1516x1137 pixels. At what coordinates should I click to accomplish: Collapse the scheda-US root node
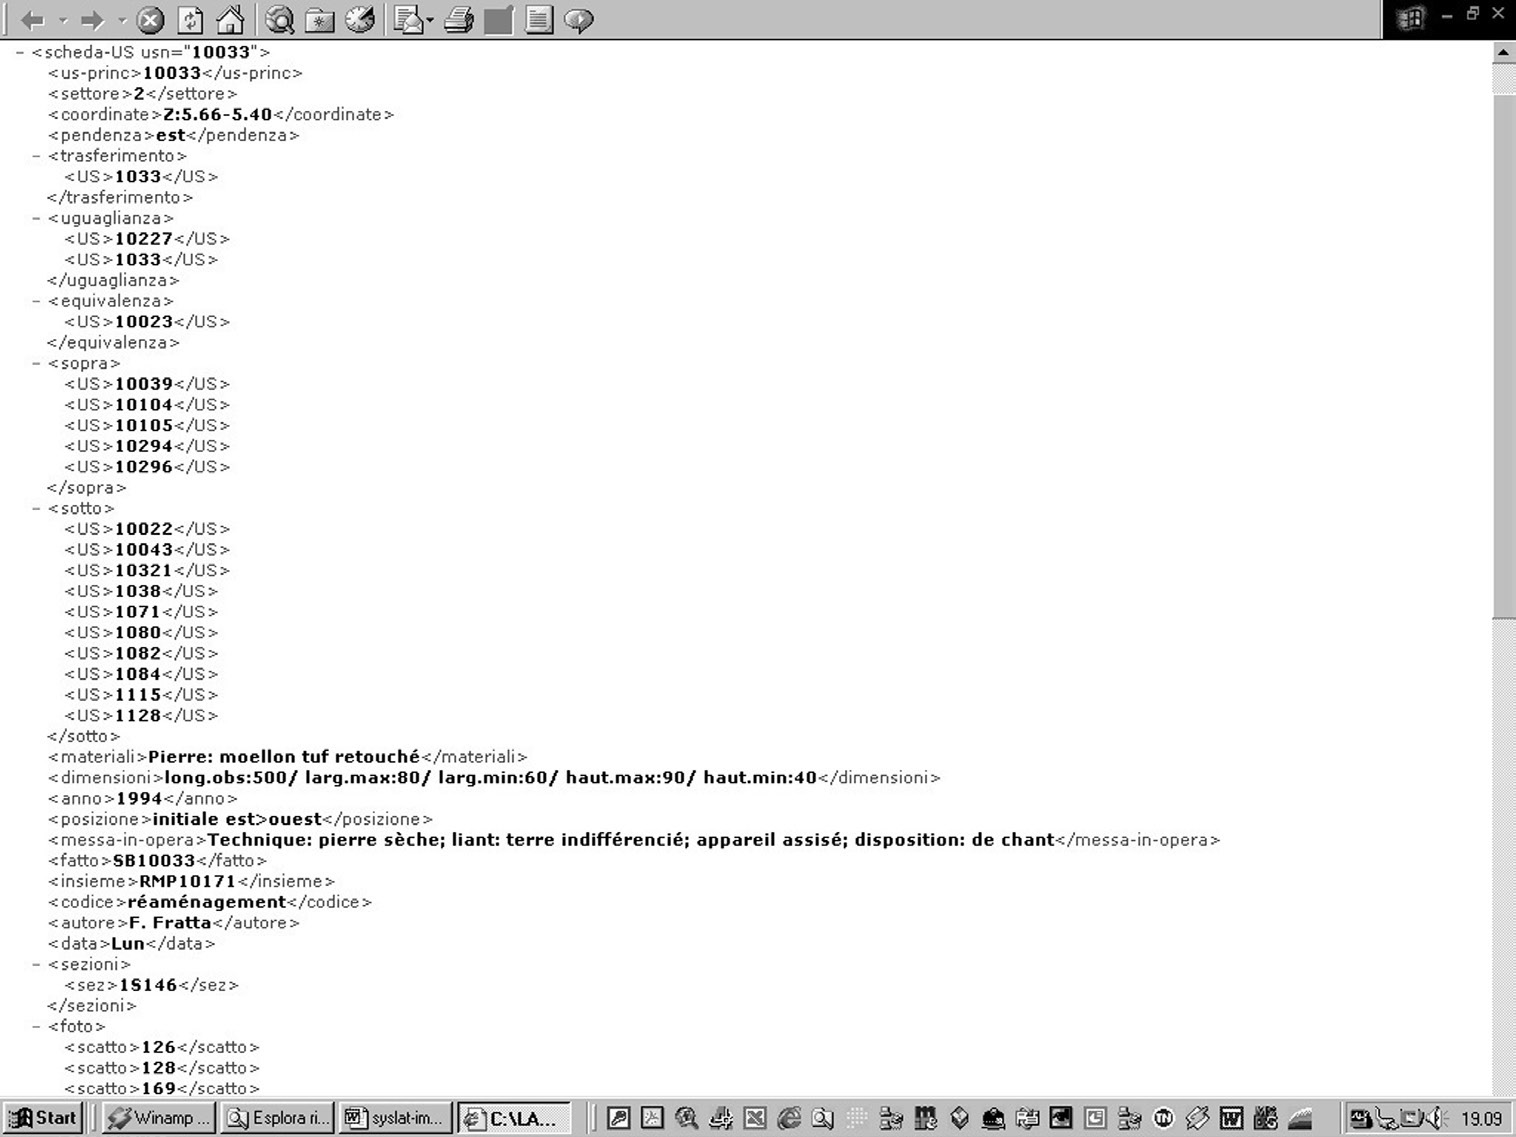(19, 52)
